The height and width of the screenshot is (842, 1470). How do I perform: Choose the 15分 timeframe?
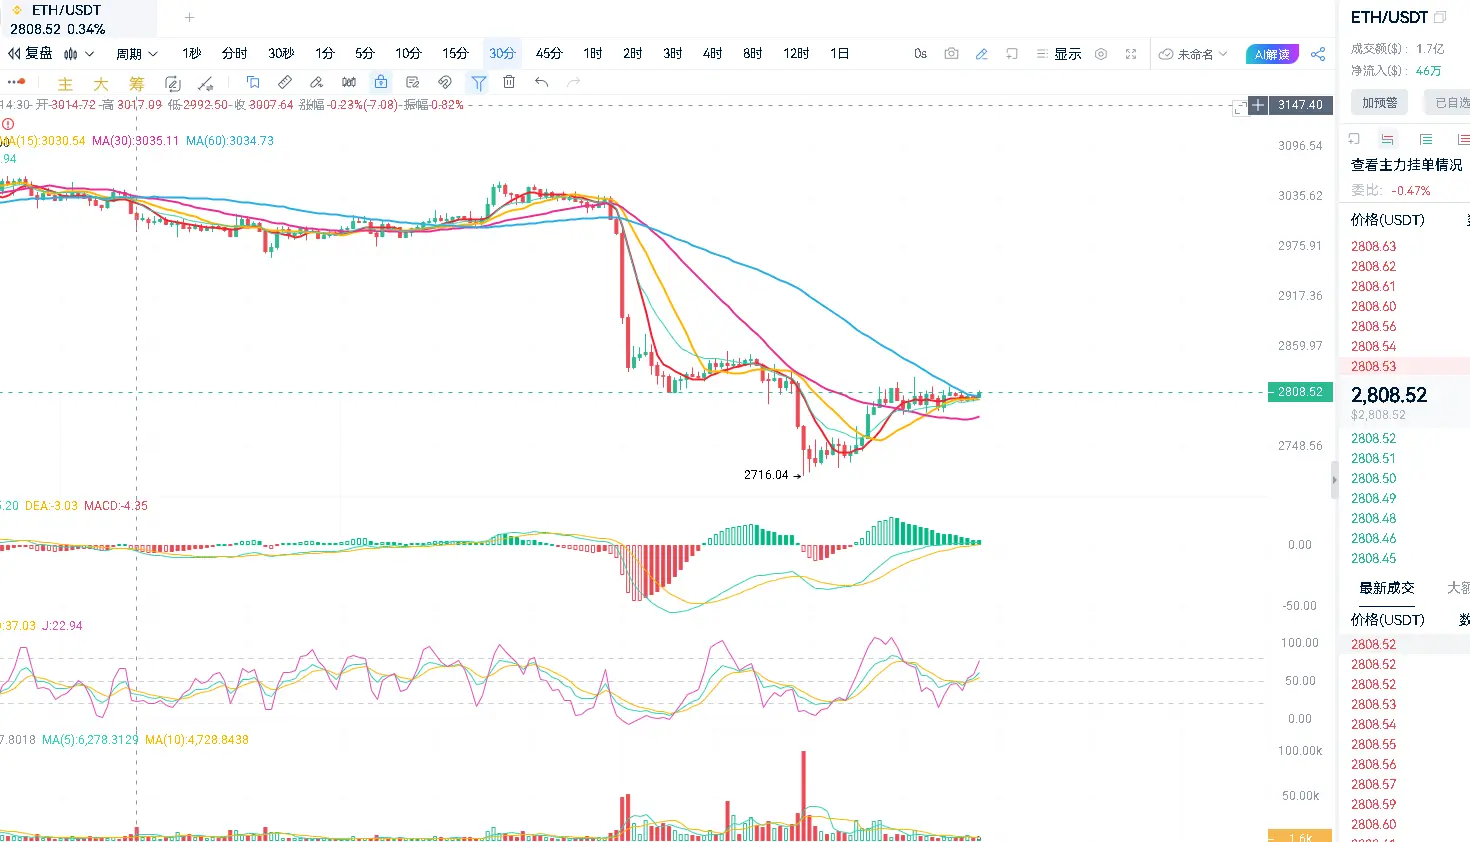coord(456,53)
